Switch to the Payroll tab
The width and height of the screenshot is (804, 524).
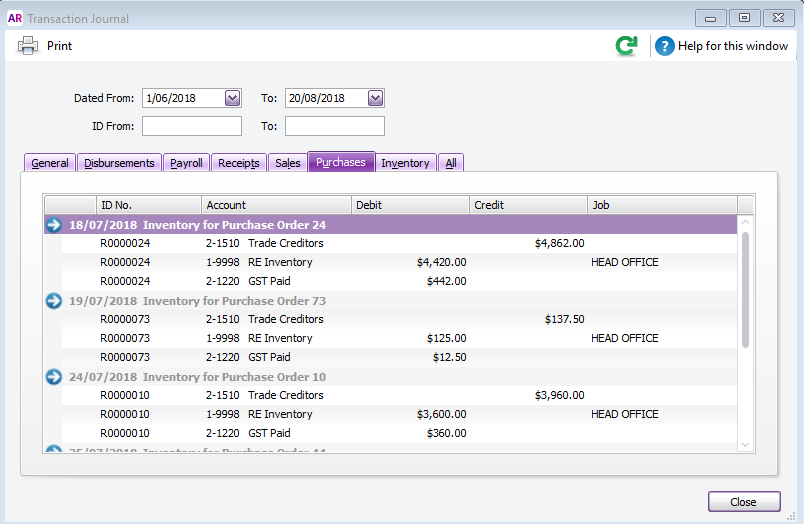[x=186, y=163]
